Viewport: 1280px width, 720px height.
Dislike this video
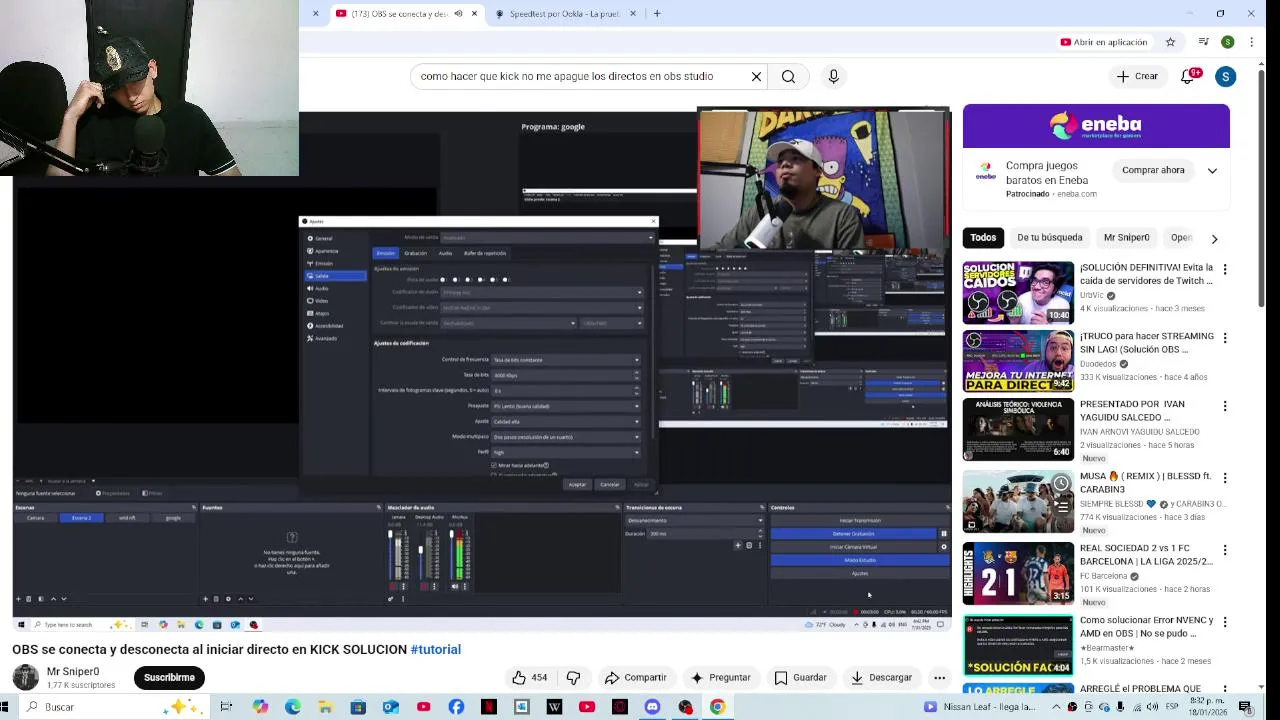pyautogui.click(x=573, y=677)
